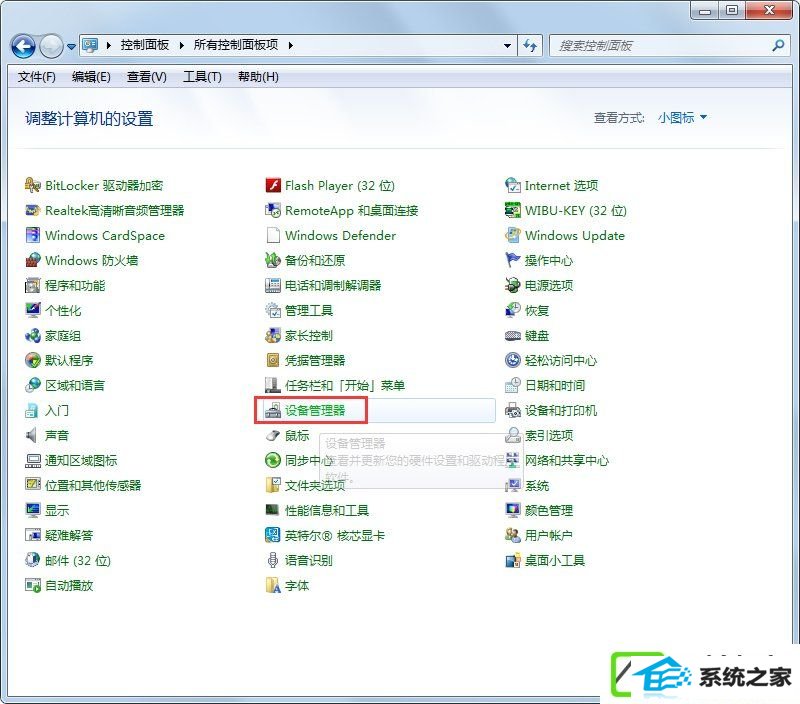This screenshot has width=800, height=704.
Task: Click the Internet 选项 icon
Action: (x=513, y=185)
